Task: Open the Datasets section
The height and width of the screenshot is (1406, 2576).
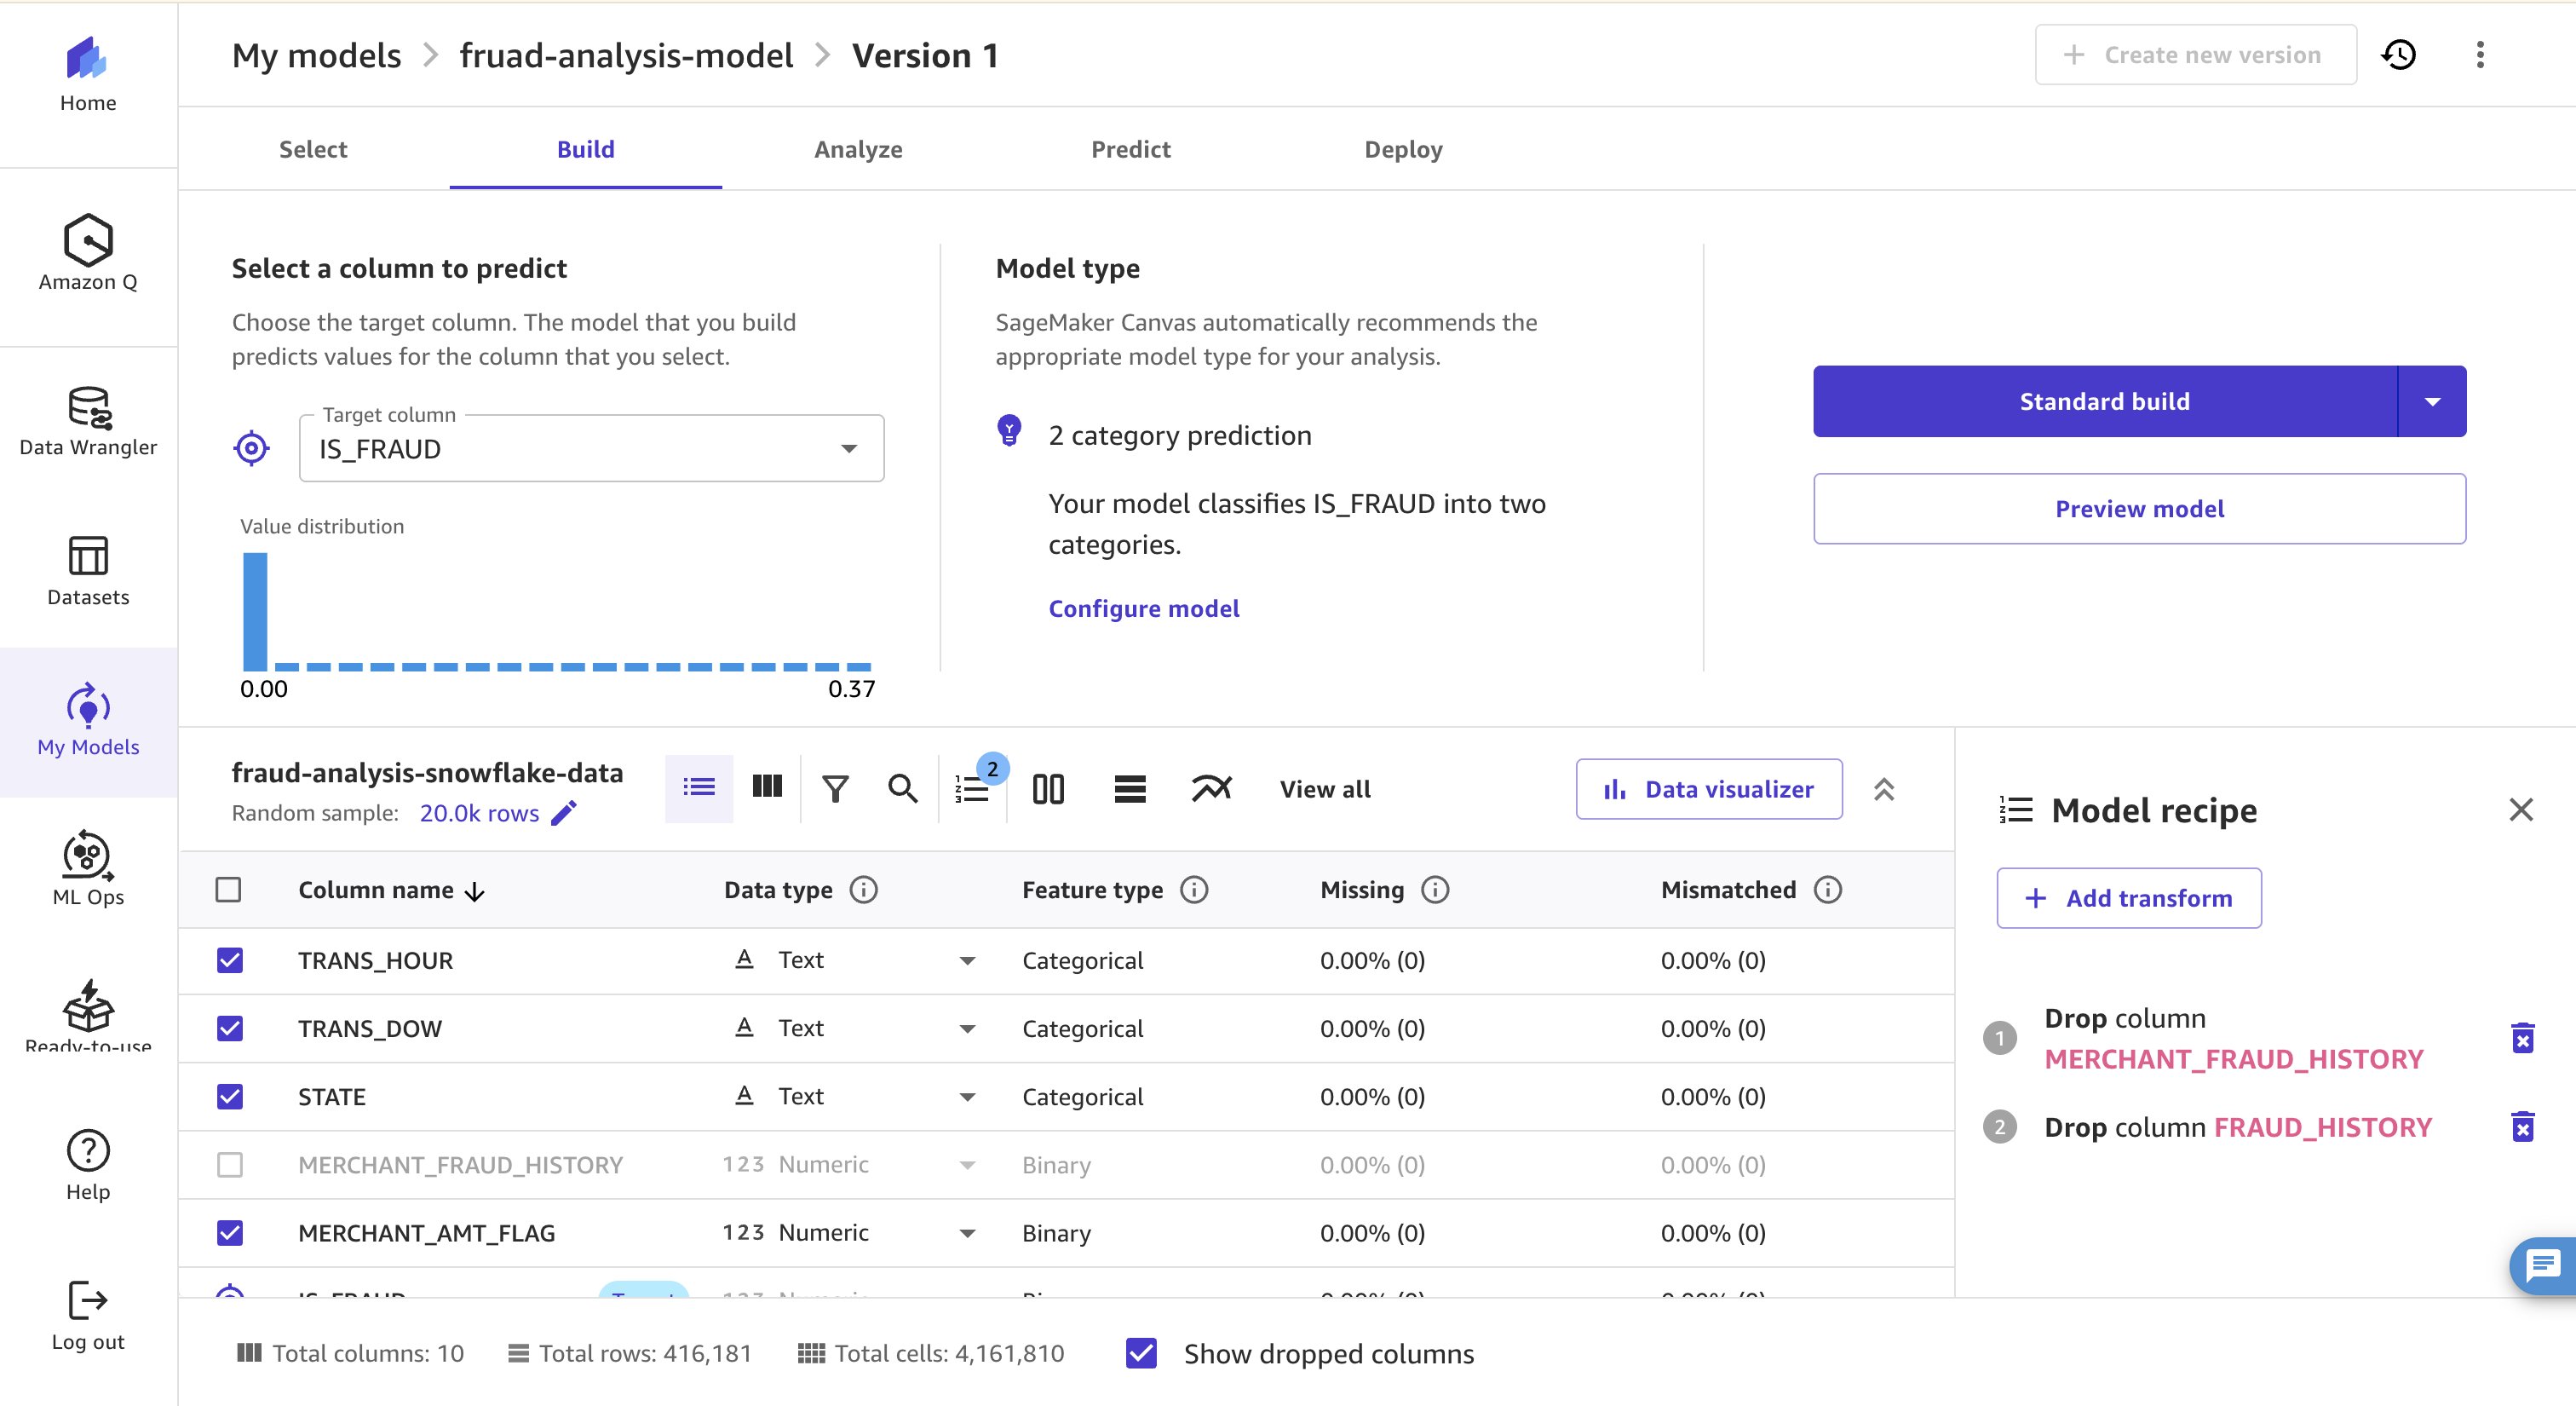Action: click(x=88, y=571)
